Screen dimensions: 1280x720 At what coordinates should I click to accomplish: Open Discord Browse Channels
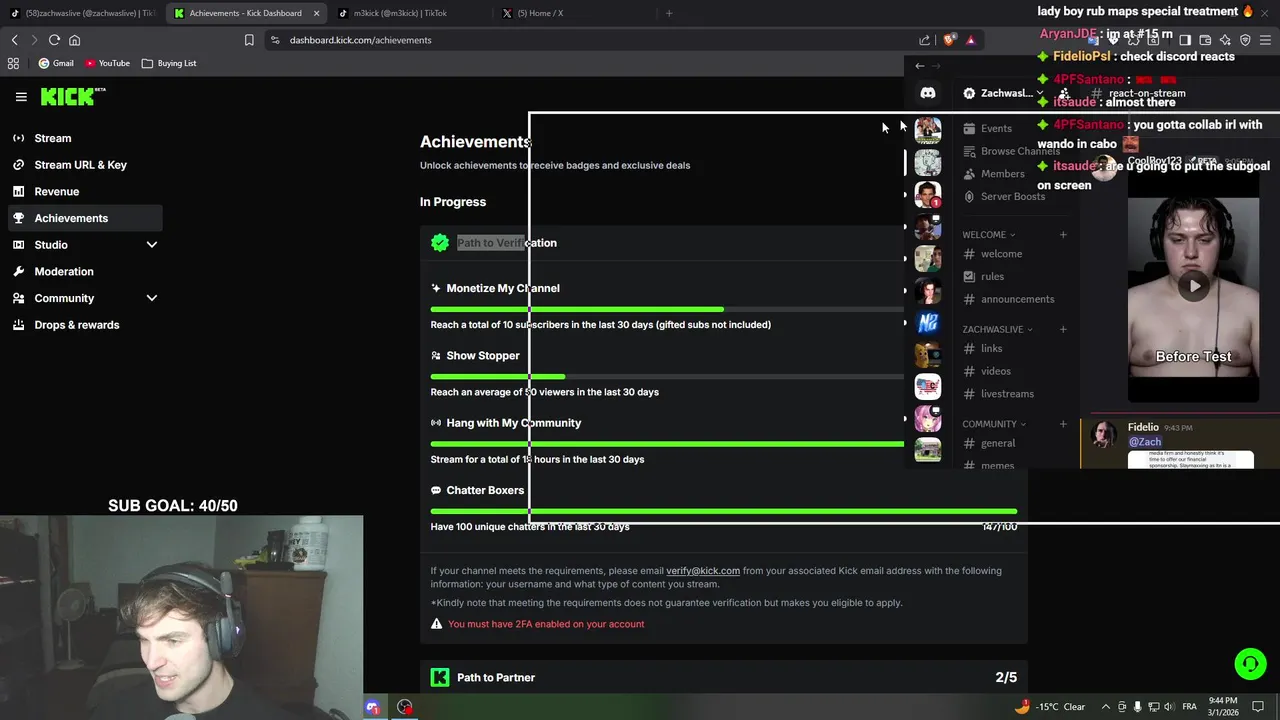click(x=1010, y=151)
